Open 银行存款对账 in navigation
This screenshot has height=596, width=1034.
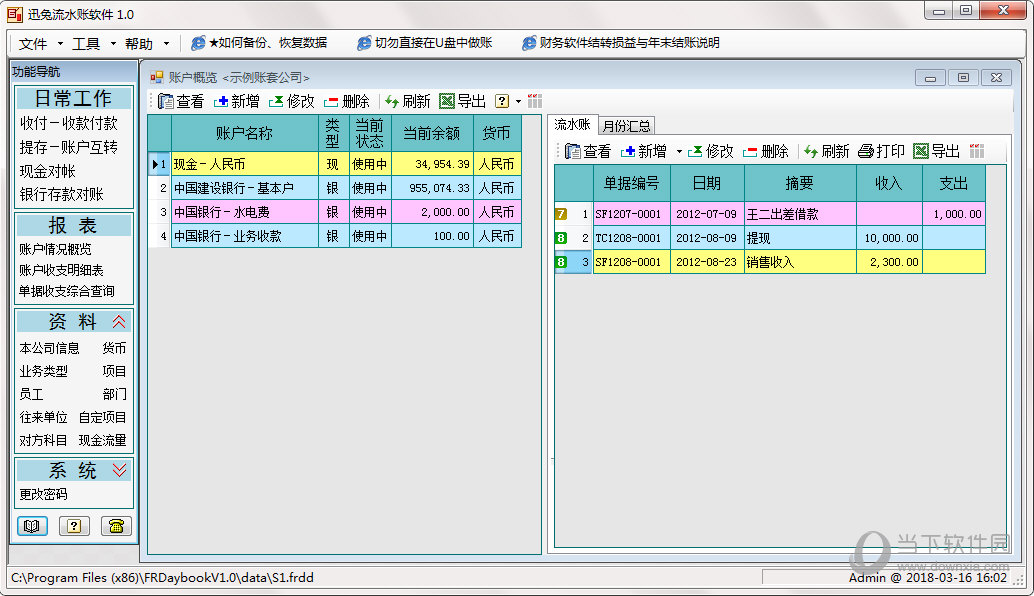[x=61, y=194]
